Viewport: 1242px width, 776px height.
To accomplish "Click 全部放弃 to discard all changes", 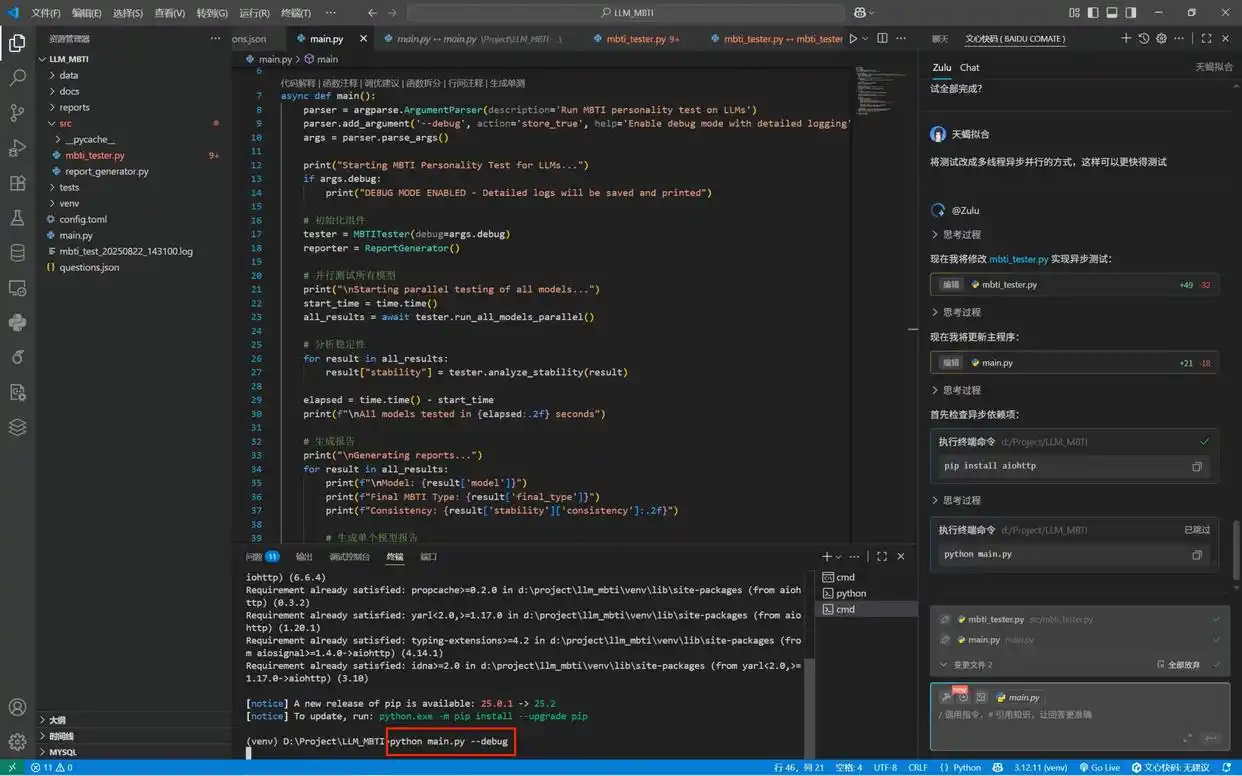I will [x=1182, y=664].
